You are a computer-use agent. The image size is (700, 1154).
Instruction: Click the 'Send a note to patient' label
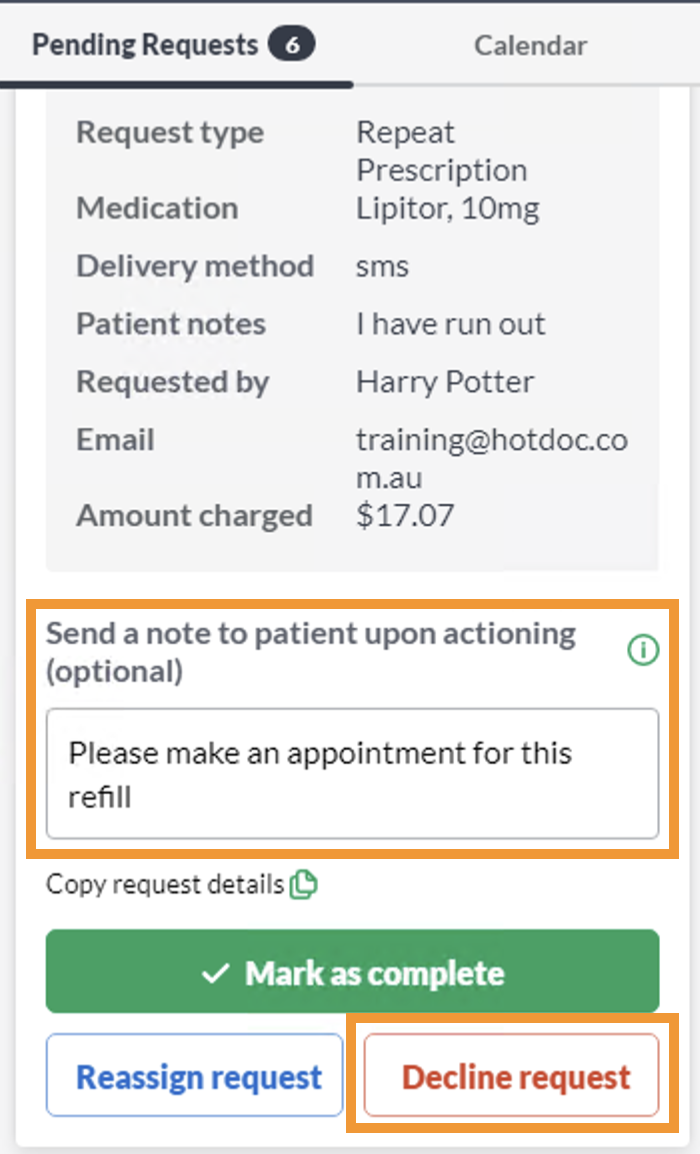tap(311, 652)
